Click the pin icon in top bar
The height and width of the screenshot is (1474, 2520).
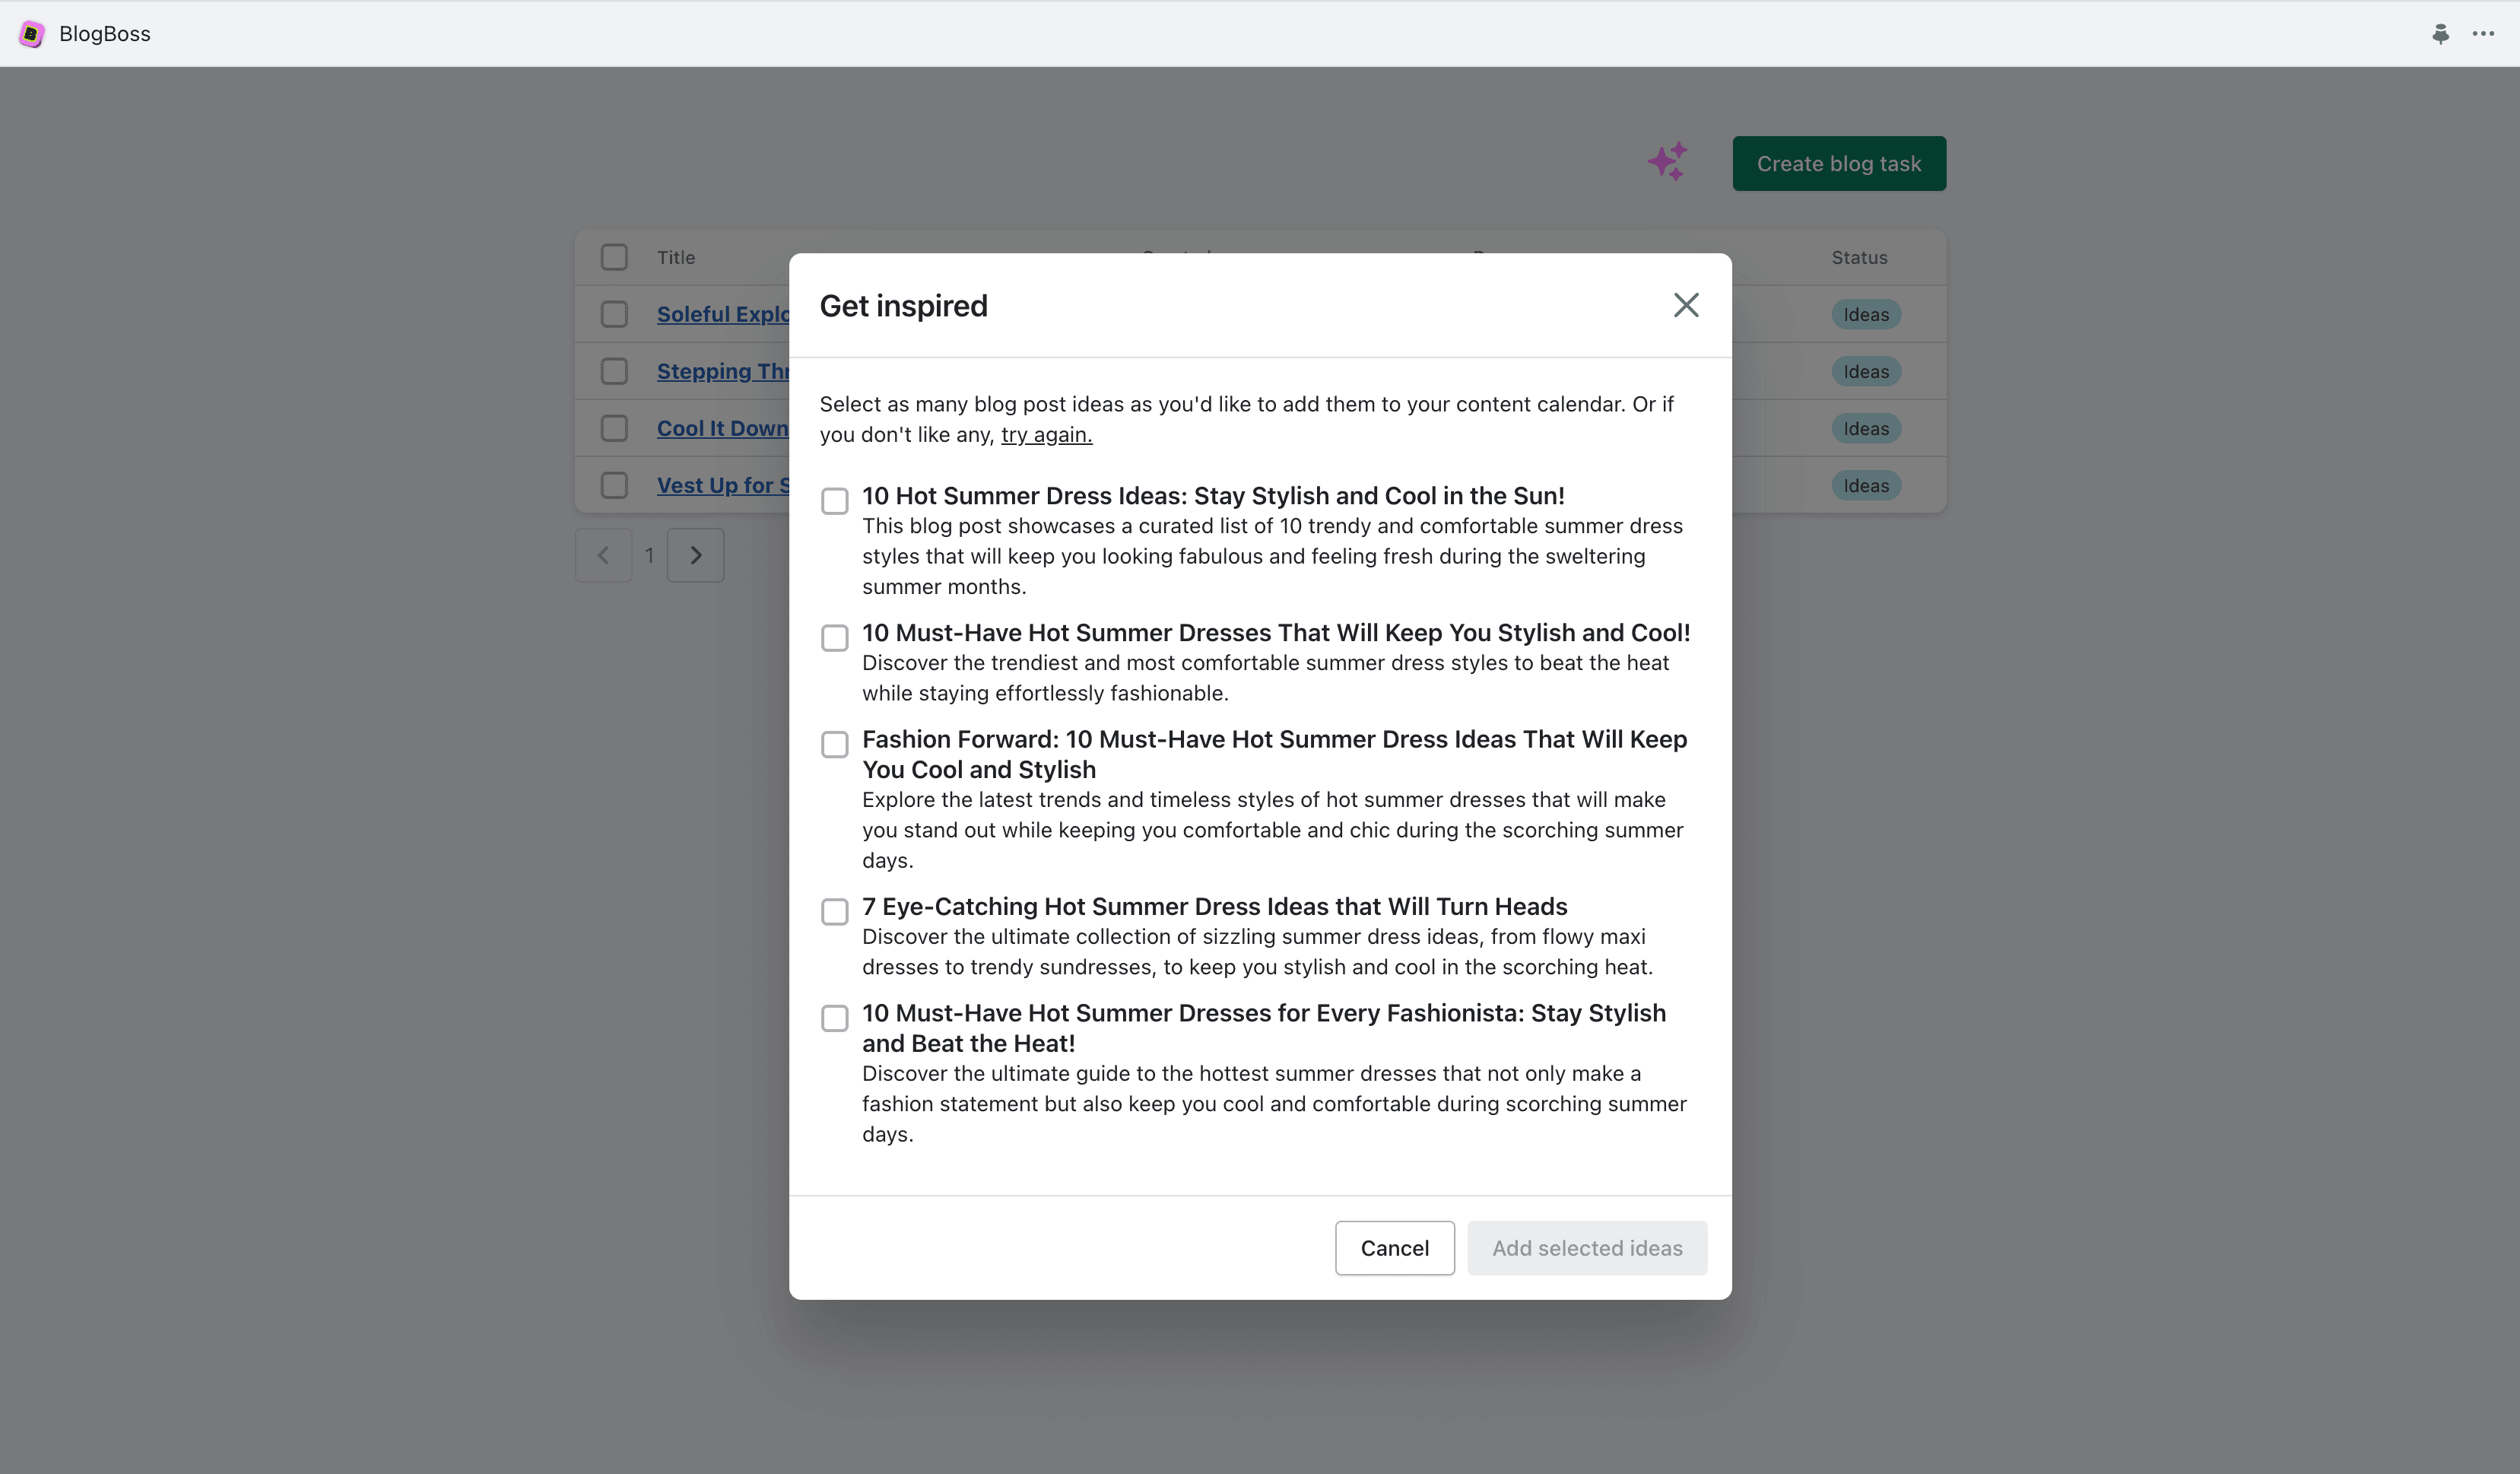[x=2440, y=34]
